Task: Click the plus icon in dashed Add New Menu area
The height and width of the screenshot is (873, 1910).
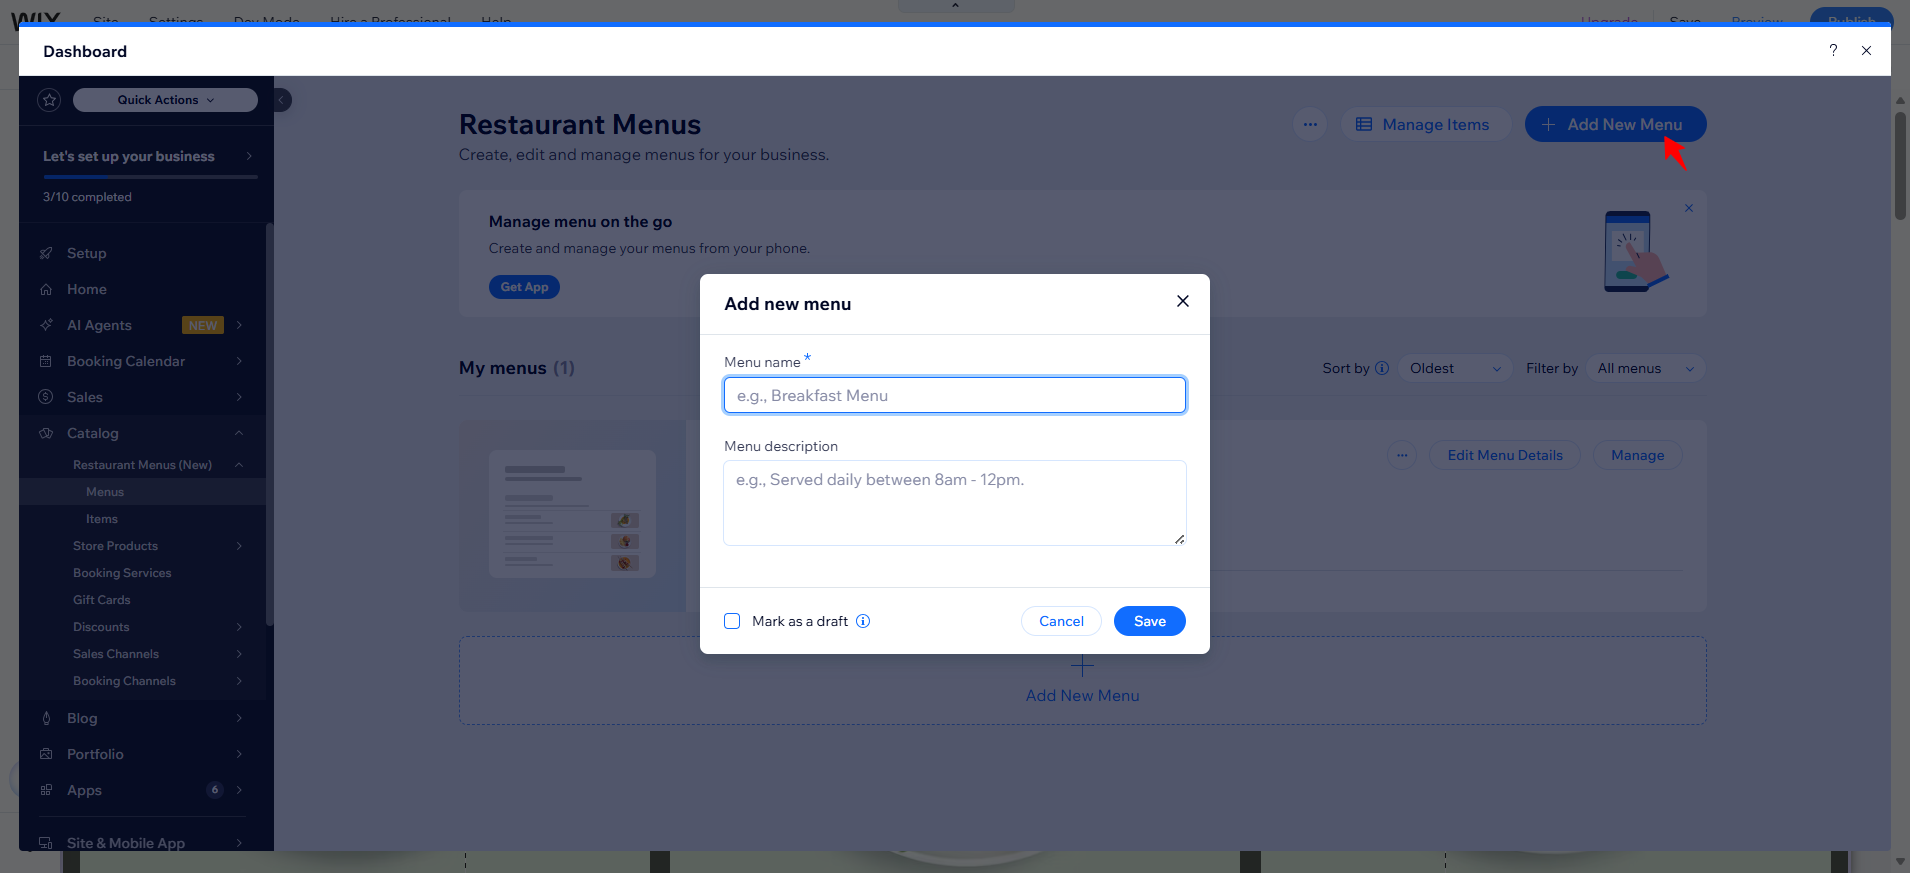Action: pos(1082,666)
